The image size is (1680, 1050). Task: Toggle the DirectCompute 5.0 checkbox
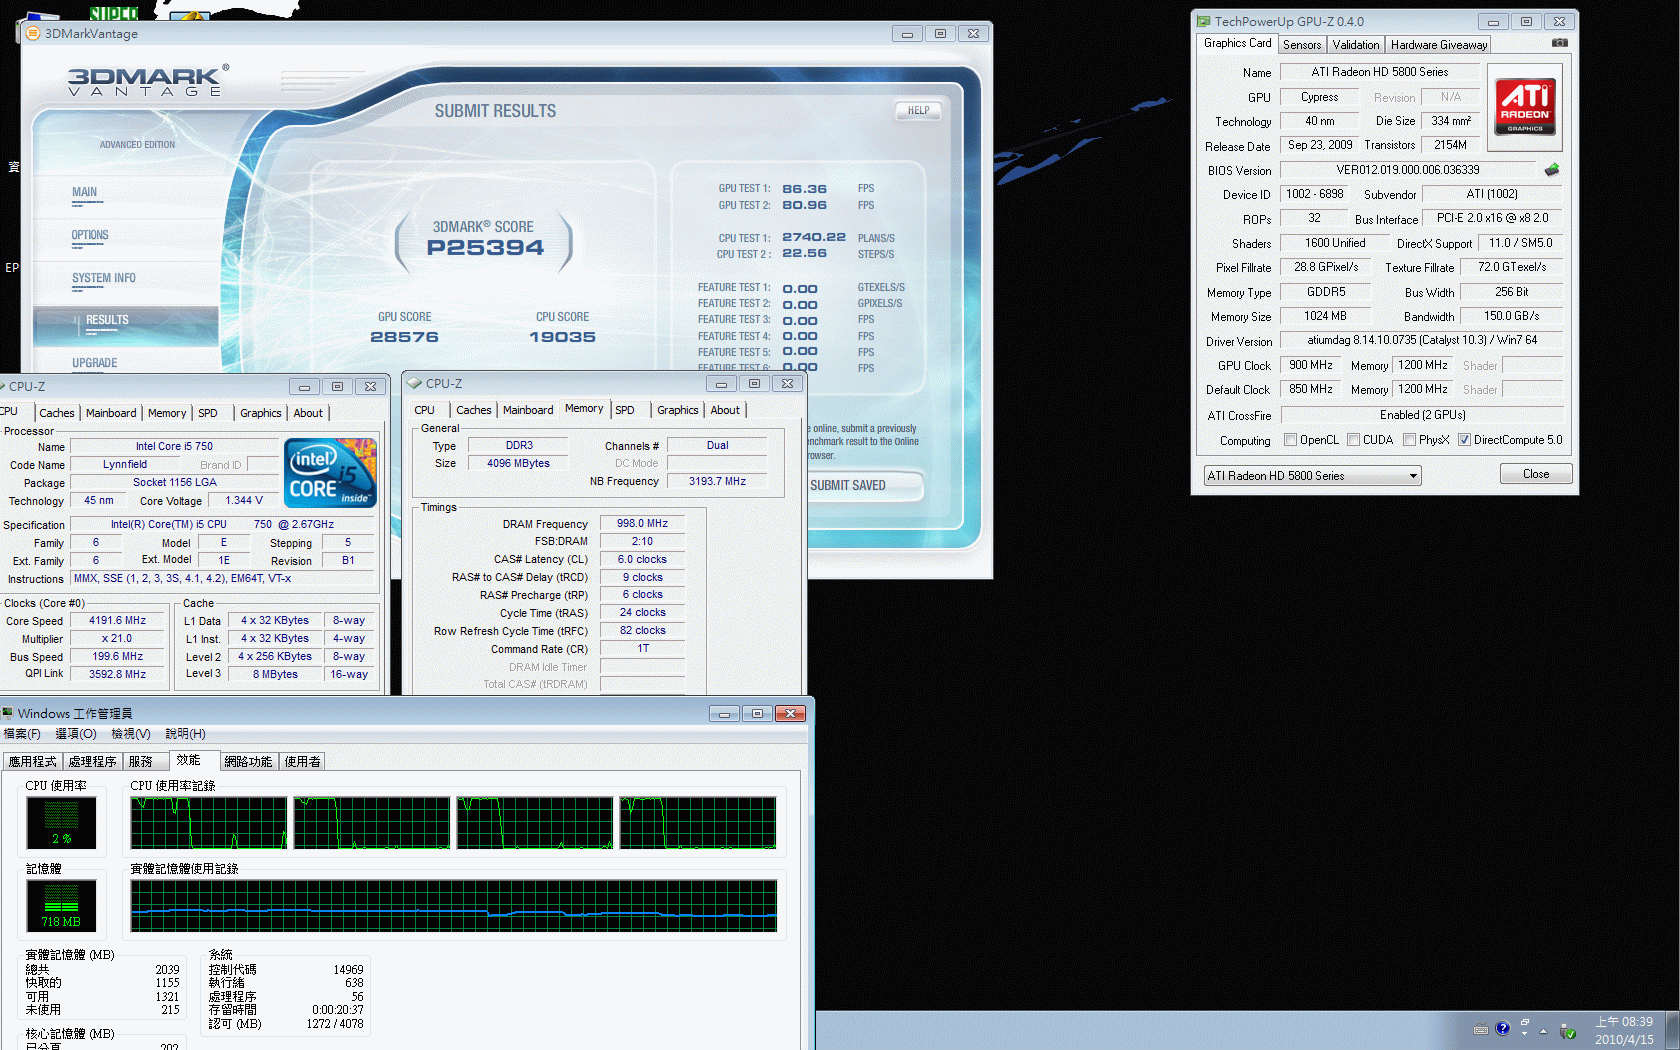pyautogui.click(x=1464, y=440)
